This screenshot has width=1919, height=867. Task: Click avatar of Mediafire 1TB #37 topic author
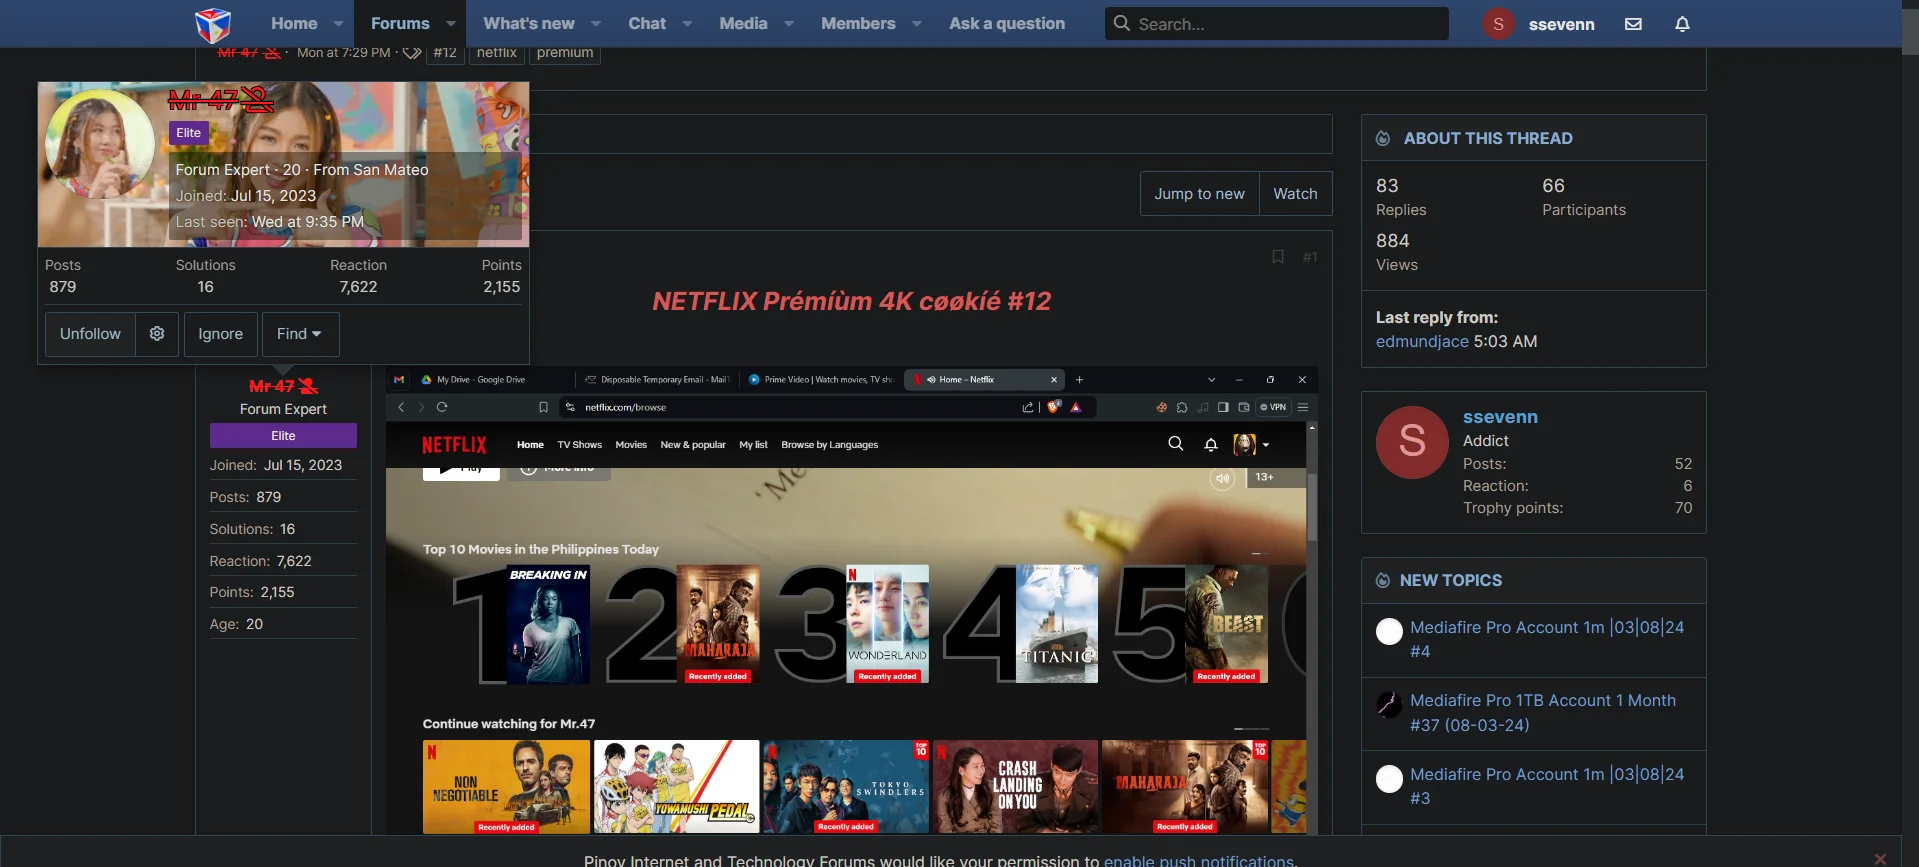pyautogui.click(x=1389, y=704)
